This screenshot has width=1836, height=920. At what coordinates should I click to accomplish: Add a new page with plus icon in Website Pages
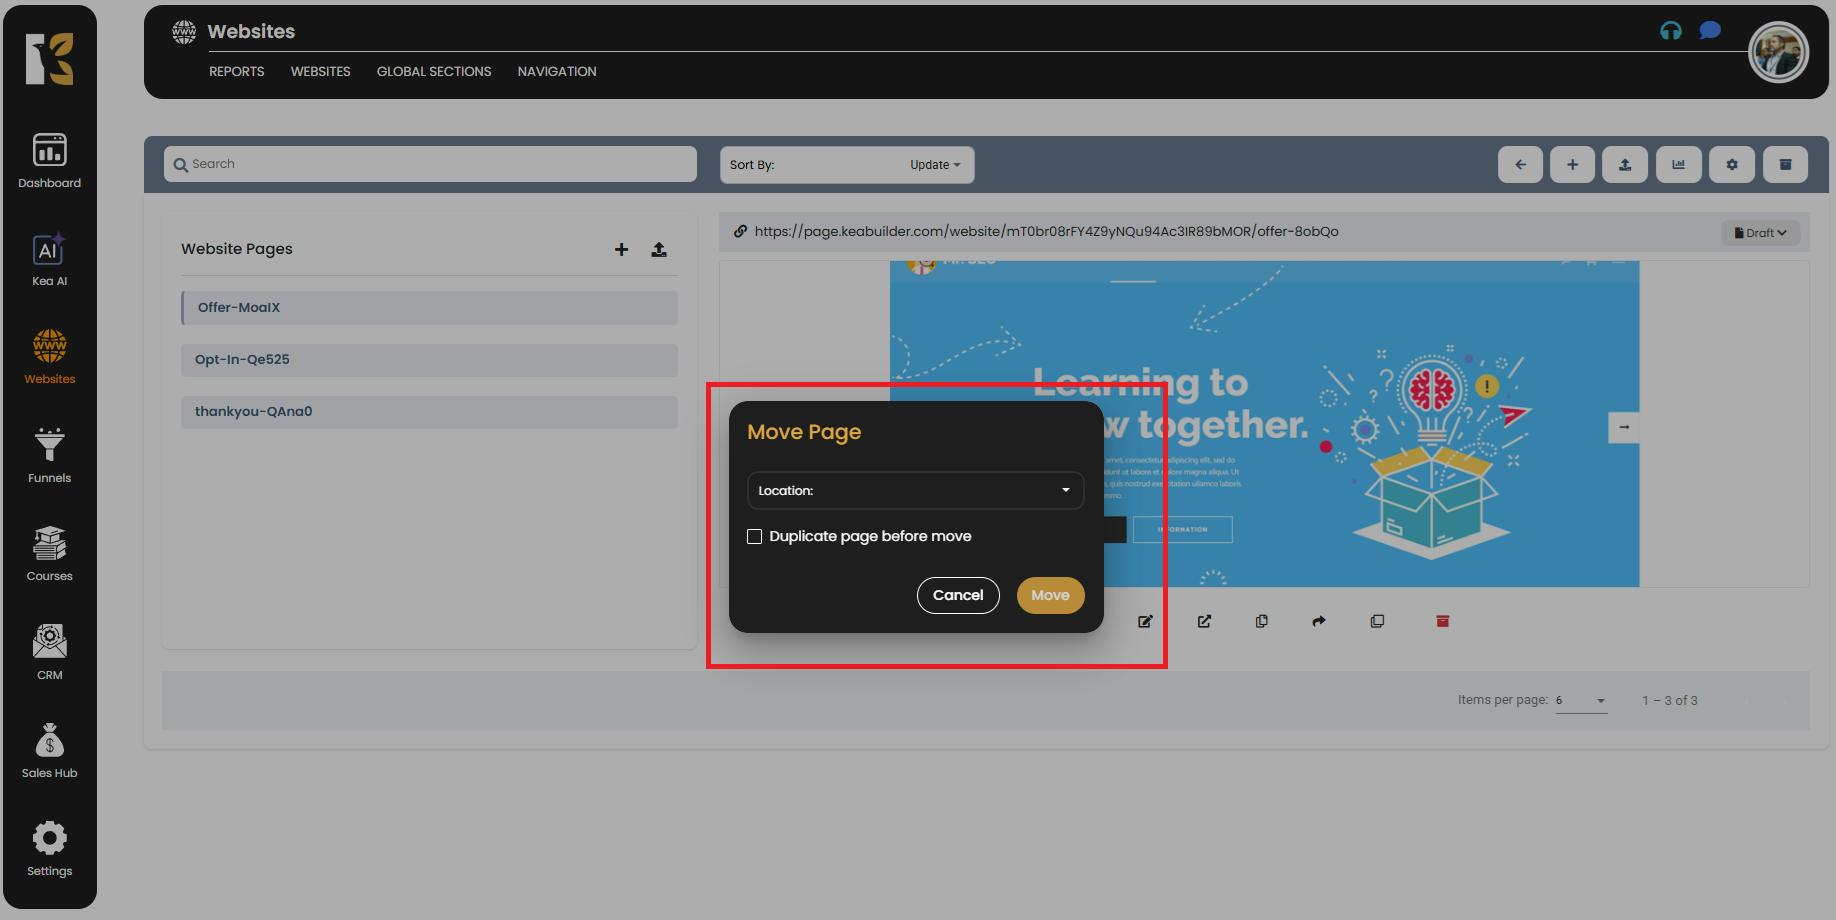(x=621, y=250)
